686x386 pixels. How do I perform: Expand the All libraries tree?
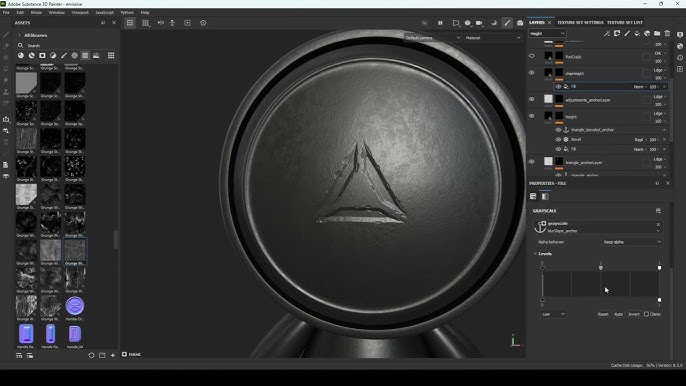tap(19, 35)
